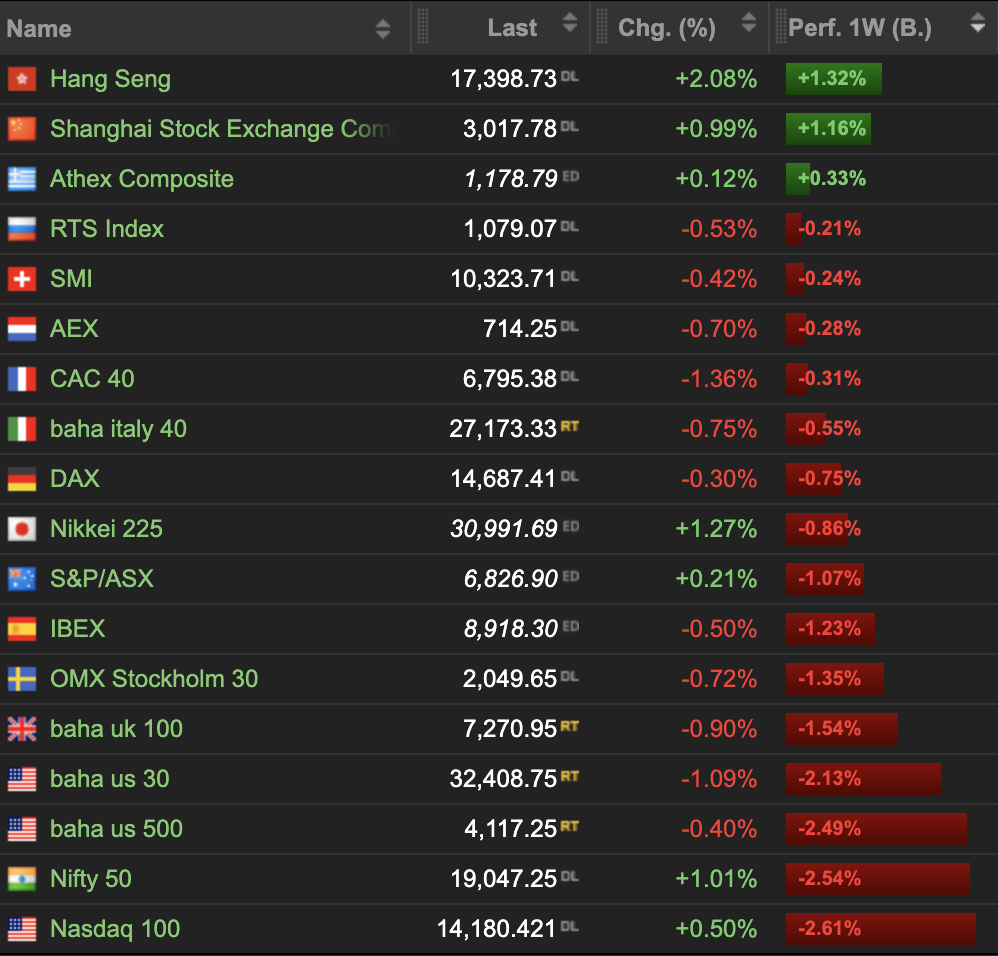Click the Indian flag beside Nifty 50
The height and width of the screenshot is (956, 998).
tap(22, 879)
